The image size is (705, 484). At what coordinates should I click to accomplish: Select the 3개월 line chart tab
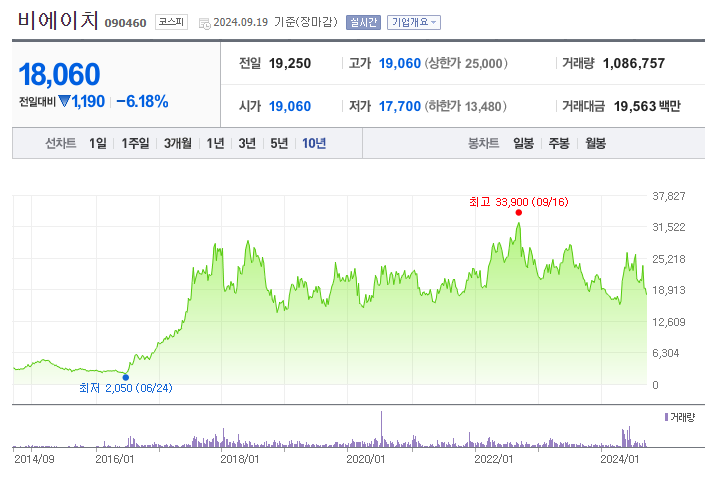(x=178, y=143)
